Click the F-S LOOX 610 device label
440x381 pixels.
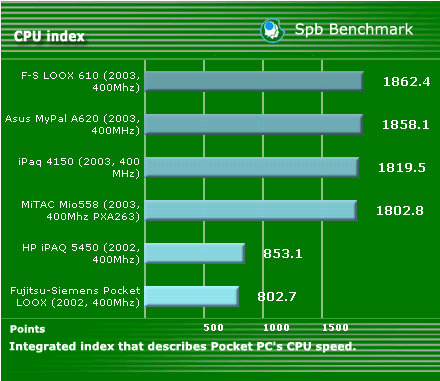[x=80, y=82]
